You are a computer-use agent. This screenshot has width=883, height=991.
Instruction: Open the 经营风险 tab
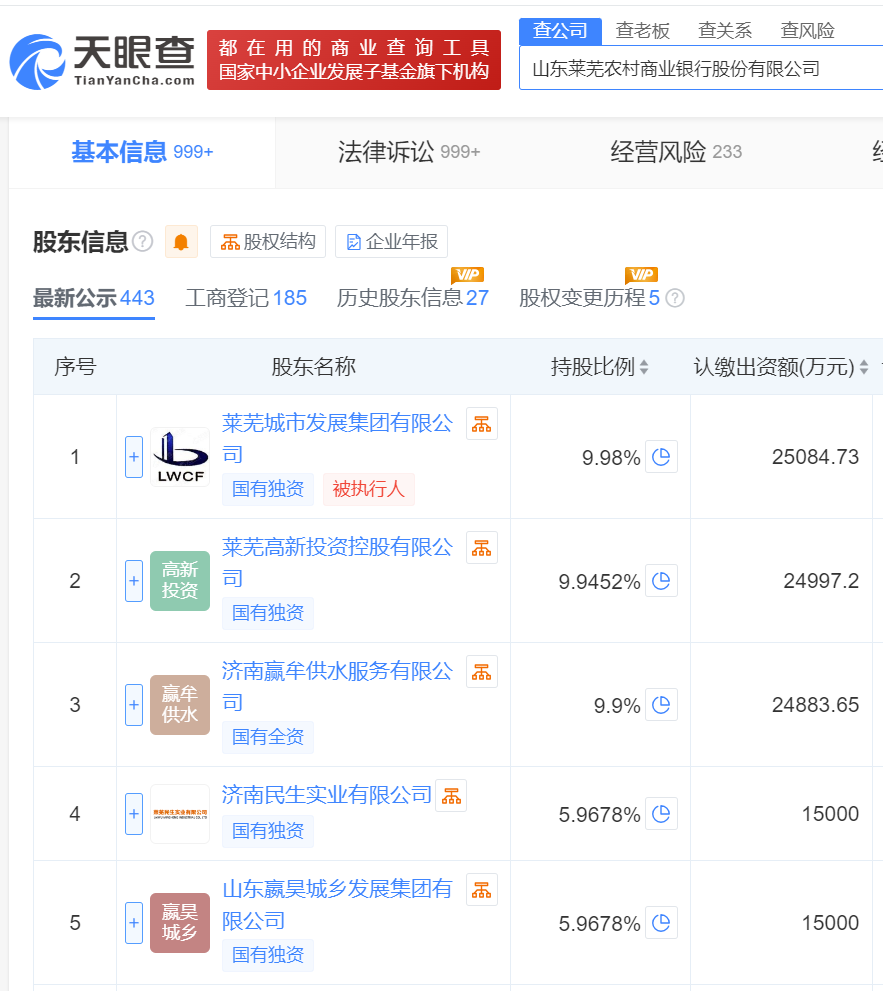[676, 152]
